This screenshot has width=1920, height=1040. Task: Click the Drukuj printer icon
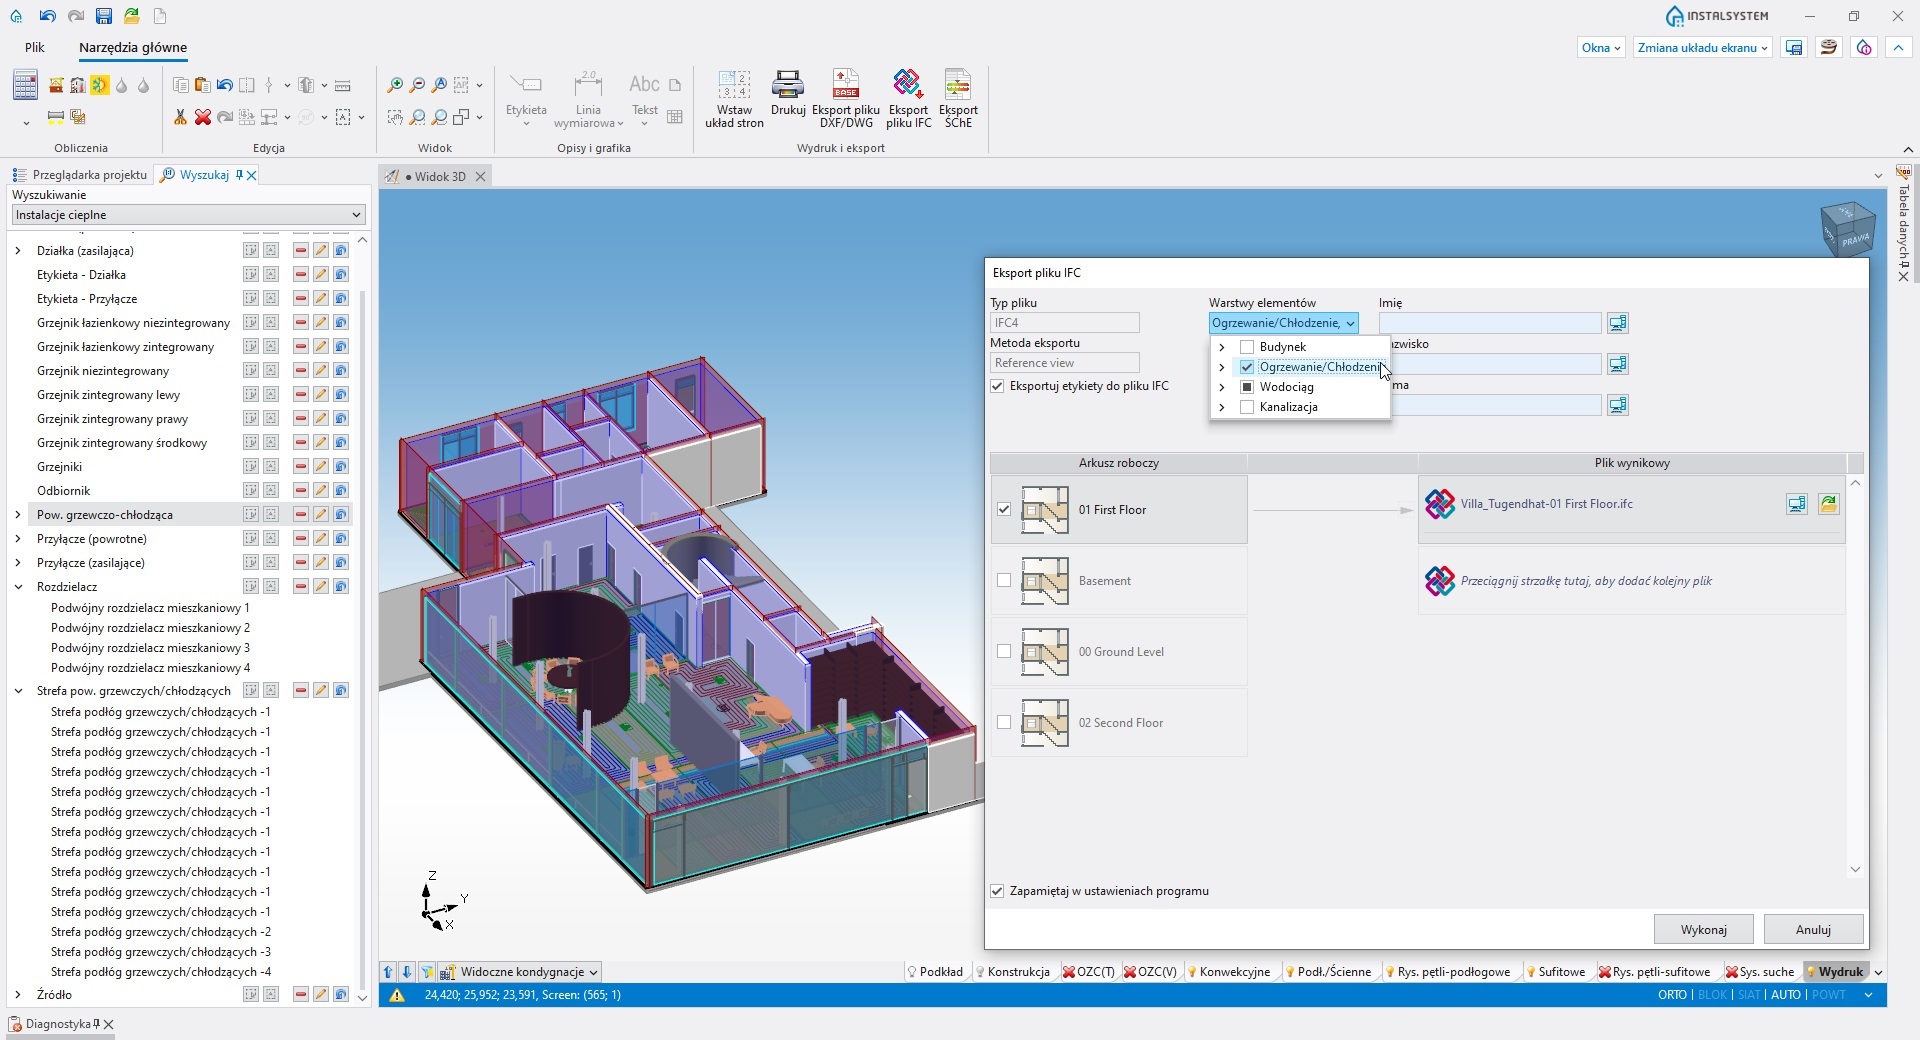(788, 84)
